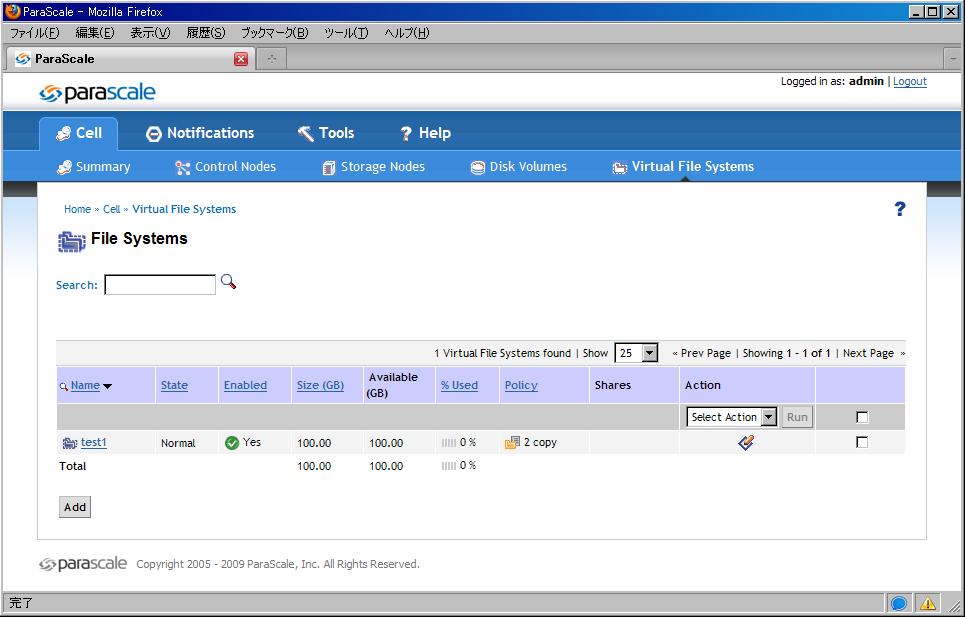This screenshot has height=617, width=965.
Task: Click the ParaScale logo in header
Action: tap(98, 93)
